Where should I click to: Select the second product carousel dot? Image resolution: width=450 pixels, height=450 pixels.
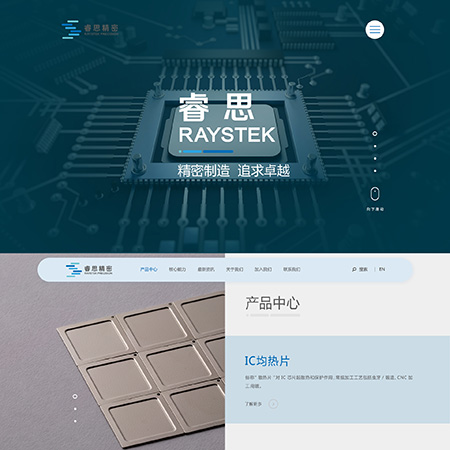point(75,409)
